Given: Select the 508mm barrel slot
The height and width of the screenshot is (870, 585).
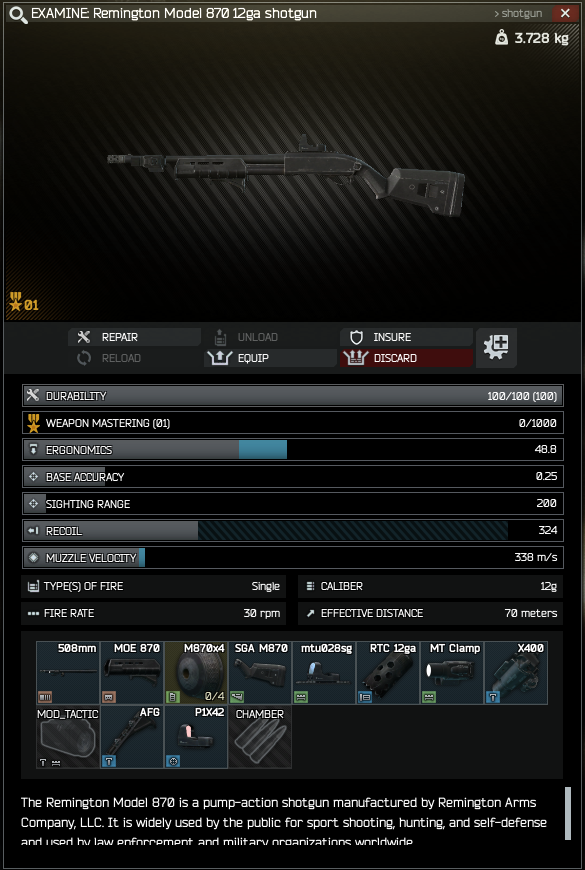Looking at the screenshot, I should [68, 672].
